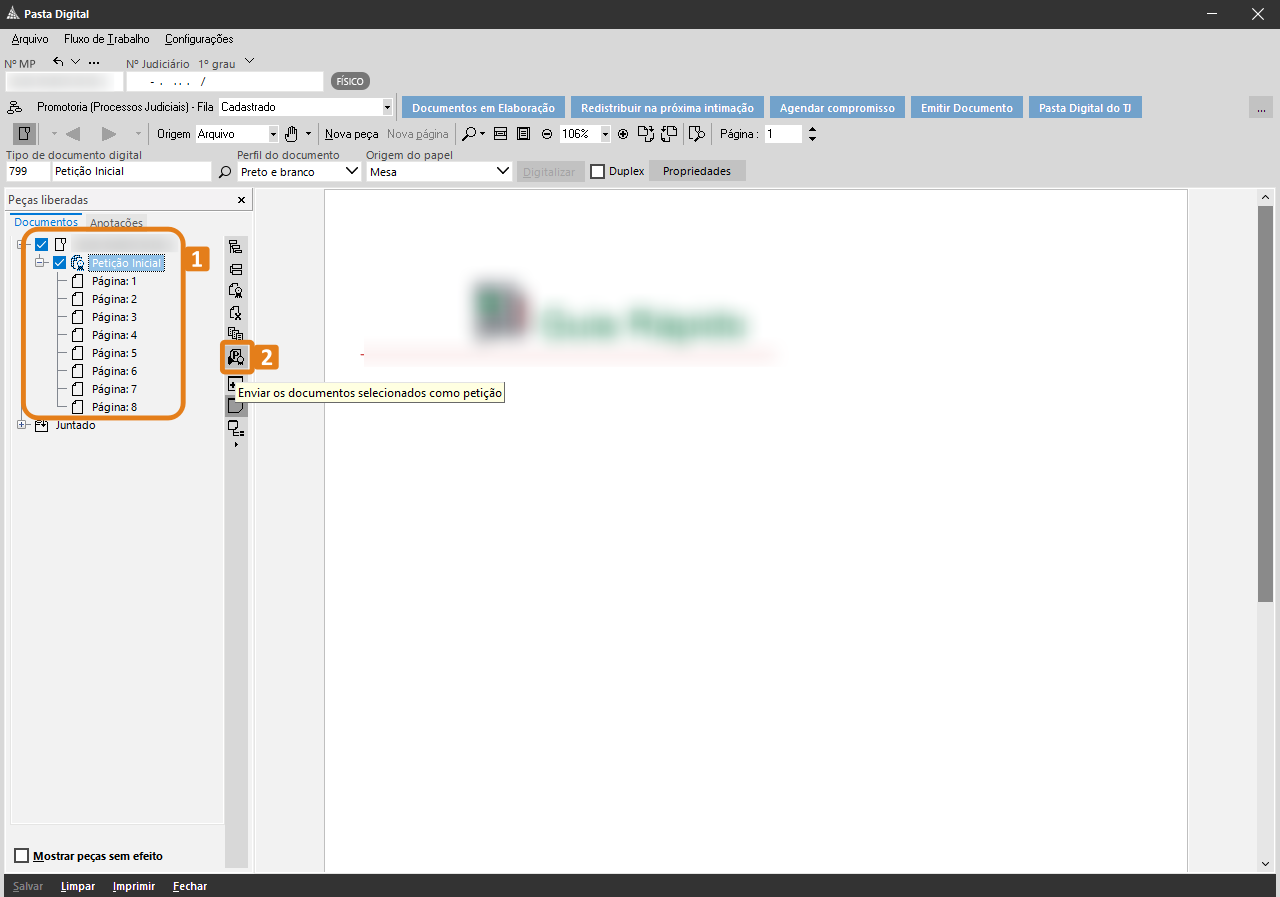Screen dimensions: 1280x897
Task: Click the magnifier search icon next to Petição Inicial field
Action: 225,172
